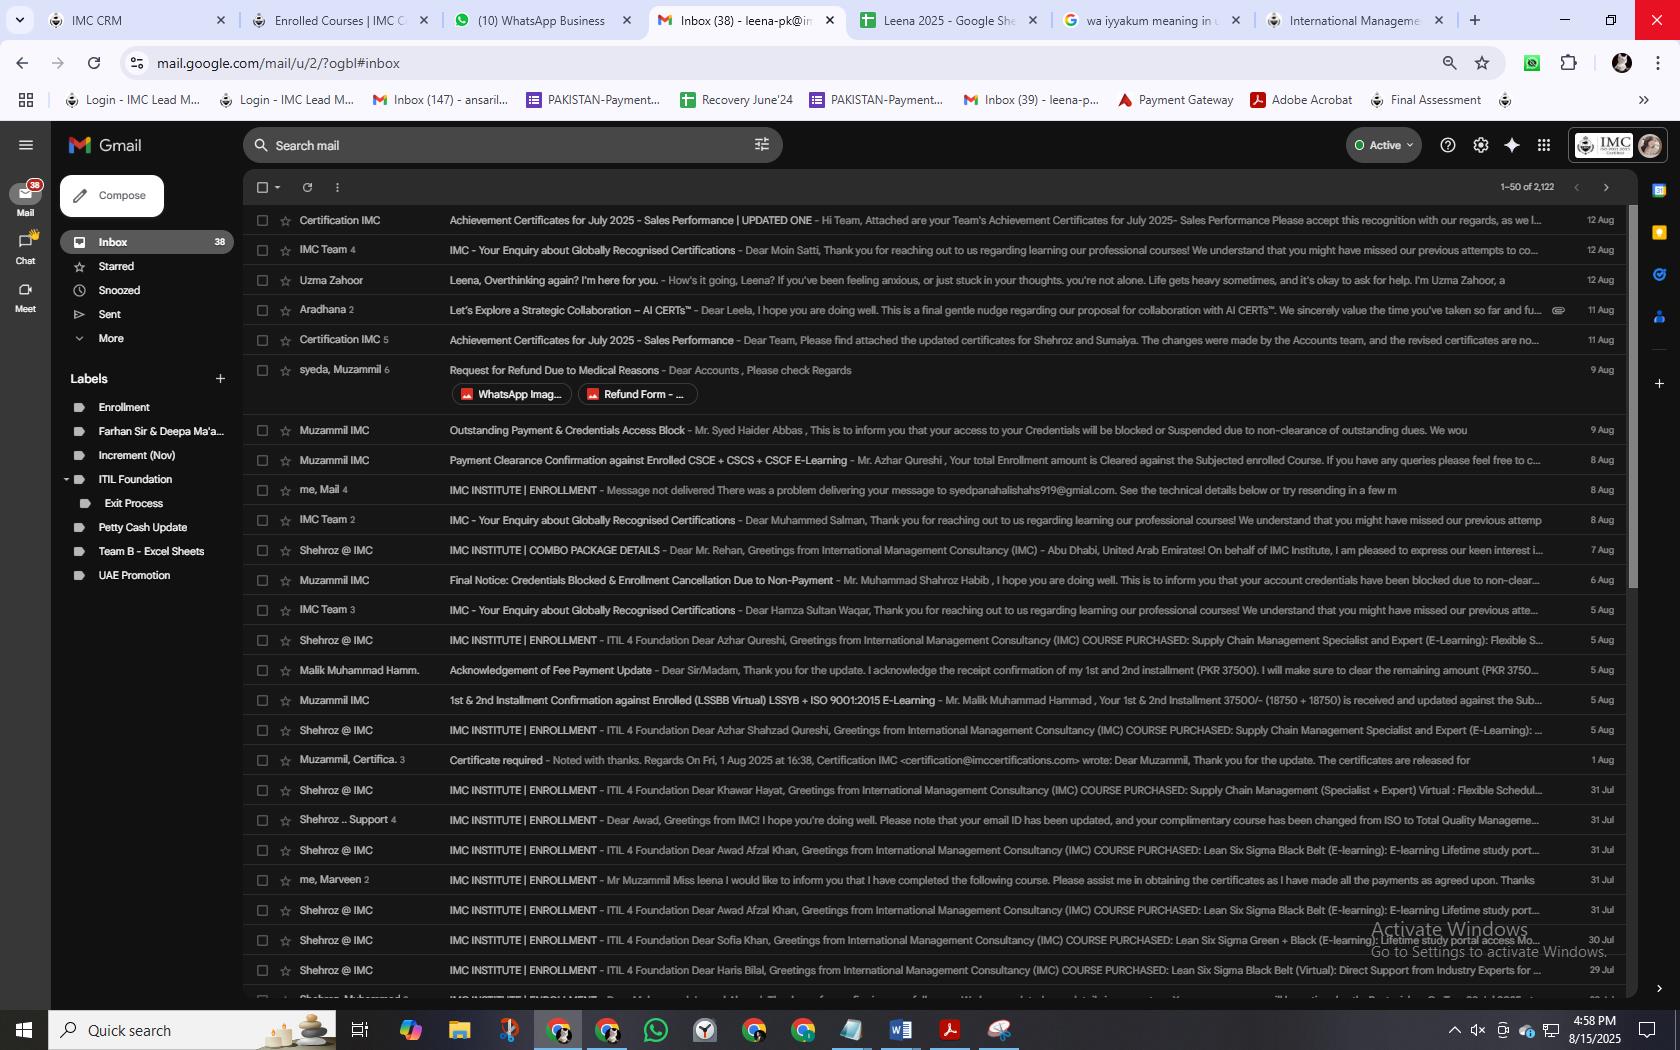This screenshot has width=1680, height=1050.
Task: Open the Enrollment label
Action: (x=124, y=407)
